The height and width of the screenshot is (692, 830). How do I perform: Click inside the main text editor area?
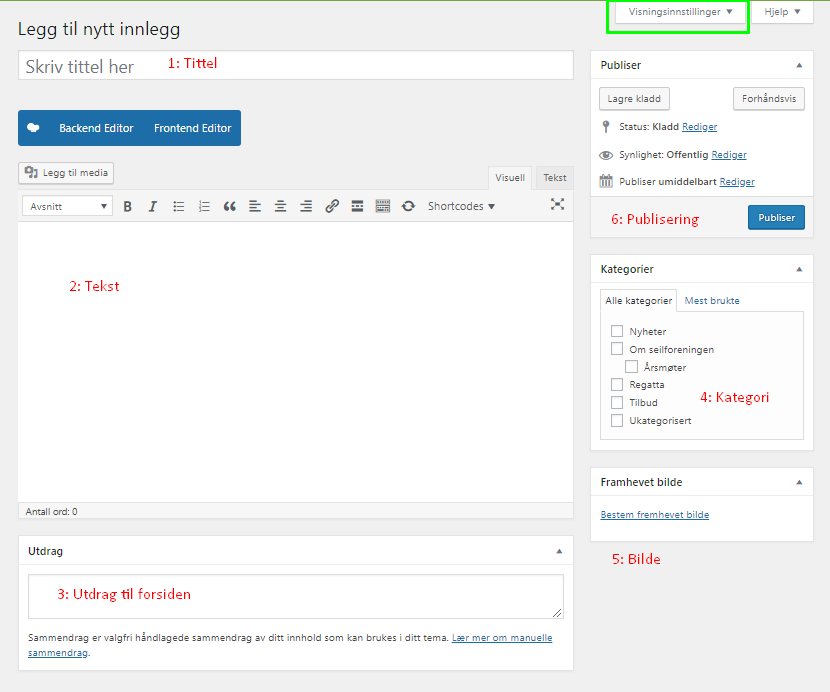coord(296,362)
